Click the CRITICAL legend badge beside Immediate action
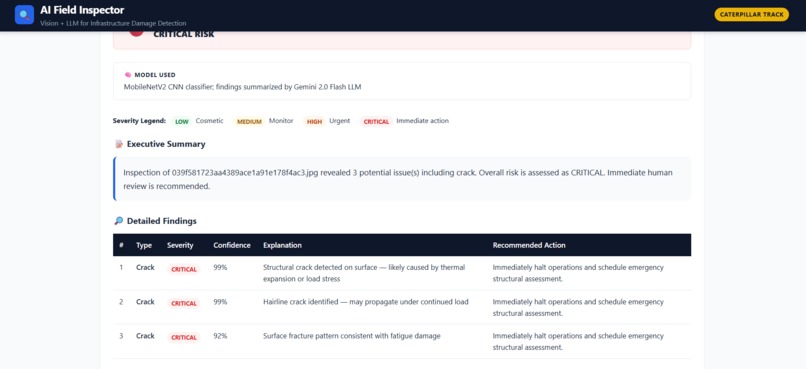806x369 pixels. pos(376,122)
